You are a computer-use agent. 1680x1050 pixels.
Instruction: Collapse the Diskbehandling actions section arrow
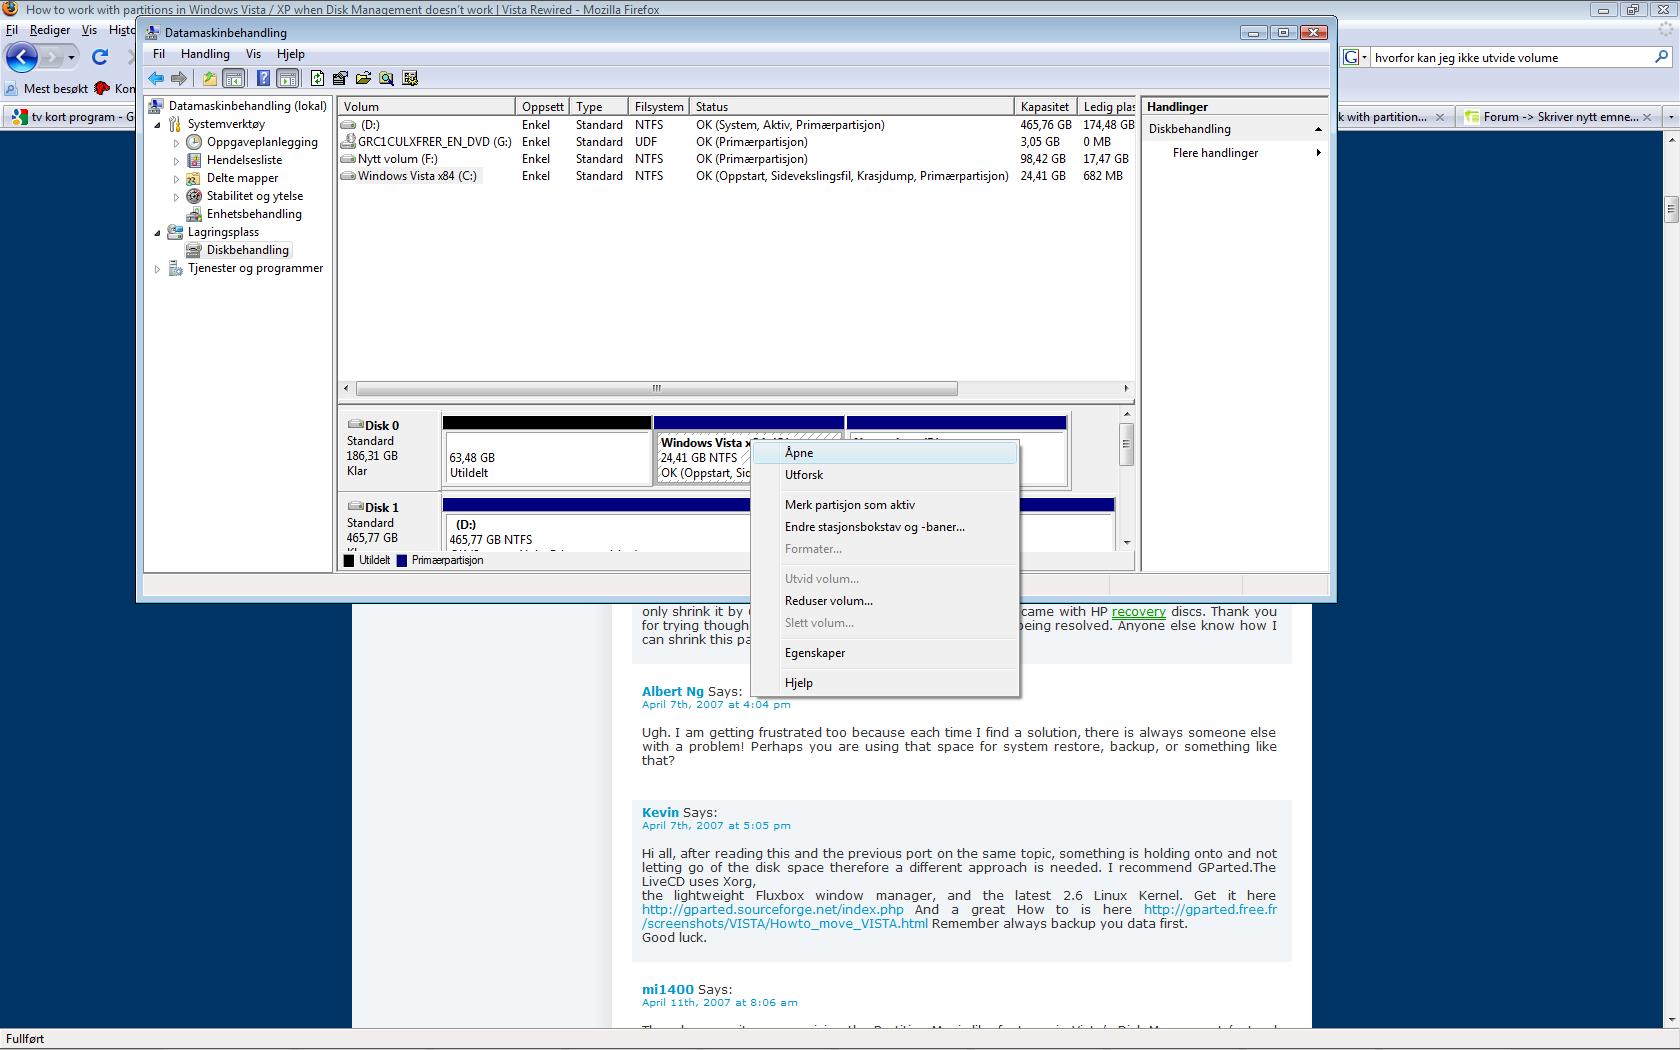point(1318,129)
